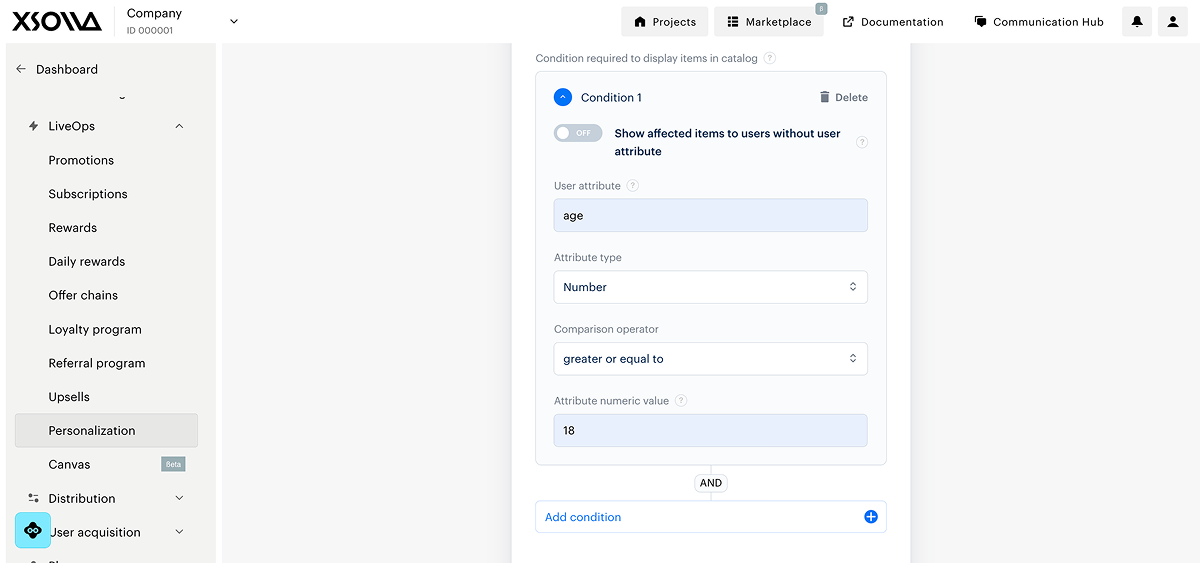The image size is (1200, 563).
Task: Collapse the Condition 1 section
Action: click(563, 97)
